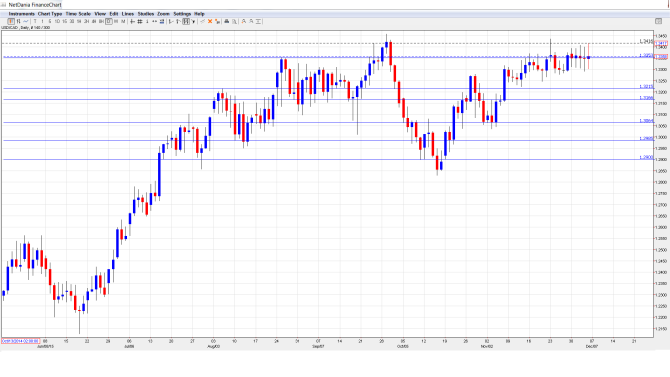Click the Aug/03 date axis label
The height and width of the screenshot is (377, 670).
click(213, 347)
